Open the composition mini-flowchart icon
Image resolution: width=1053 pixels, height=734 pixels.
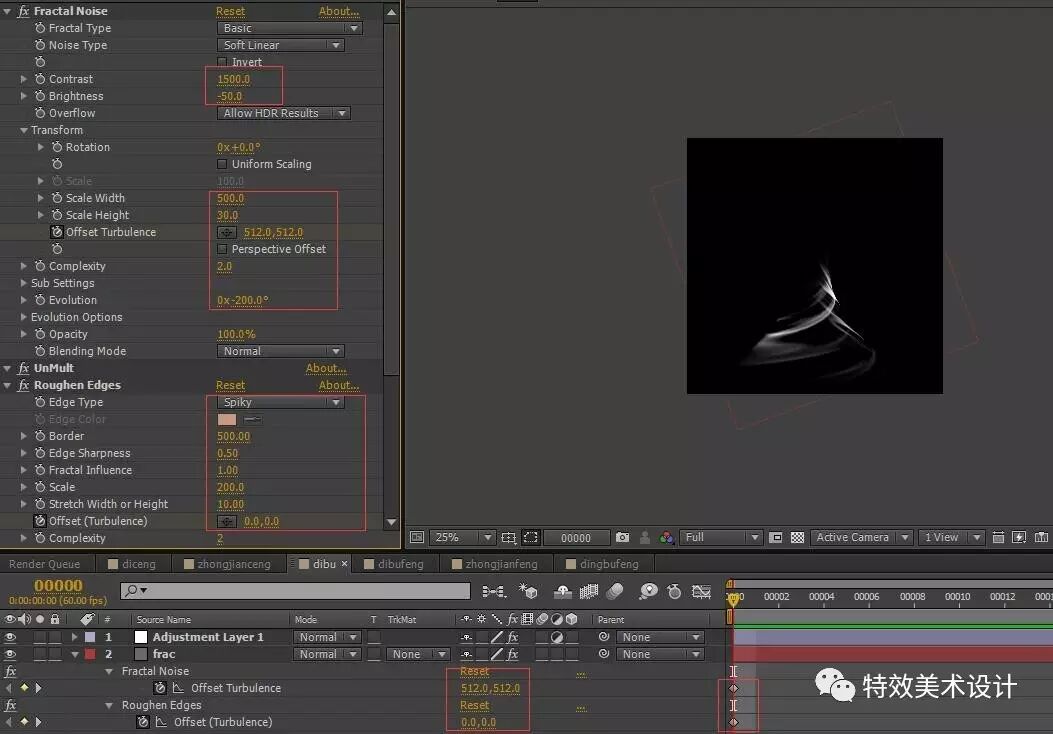pyautogui.click(x=494, y=591)
